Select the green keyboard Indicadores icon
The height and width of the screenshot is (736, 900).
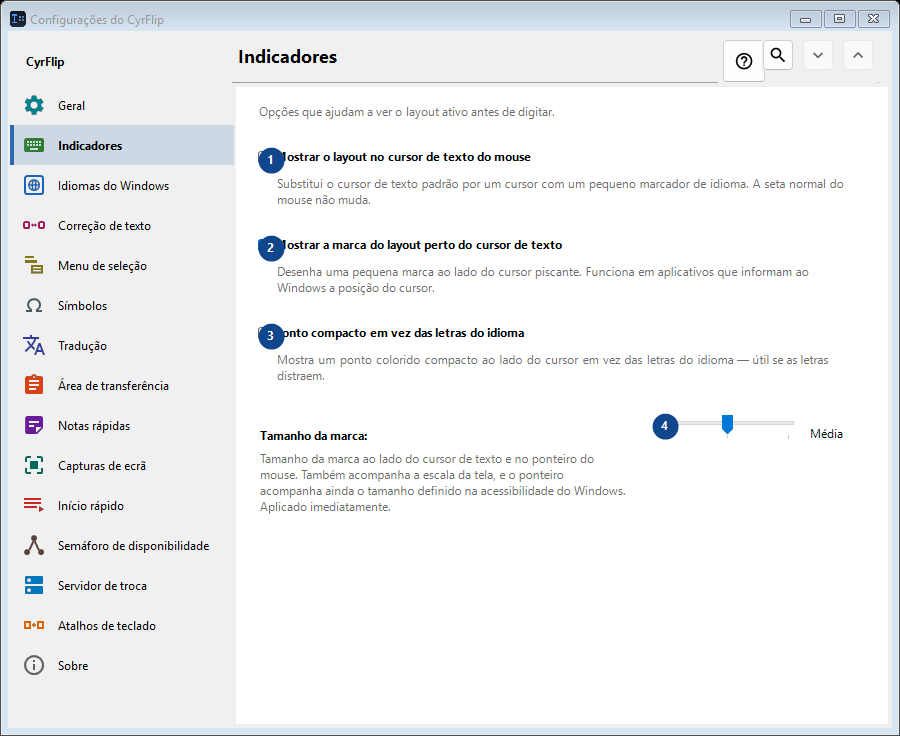point(34,145)
